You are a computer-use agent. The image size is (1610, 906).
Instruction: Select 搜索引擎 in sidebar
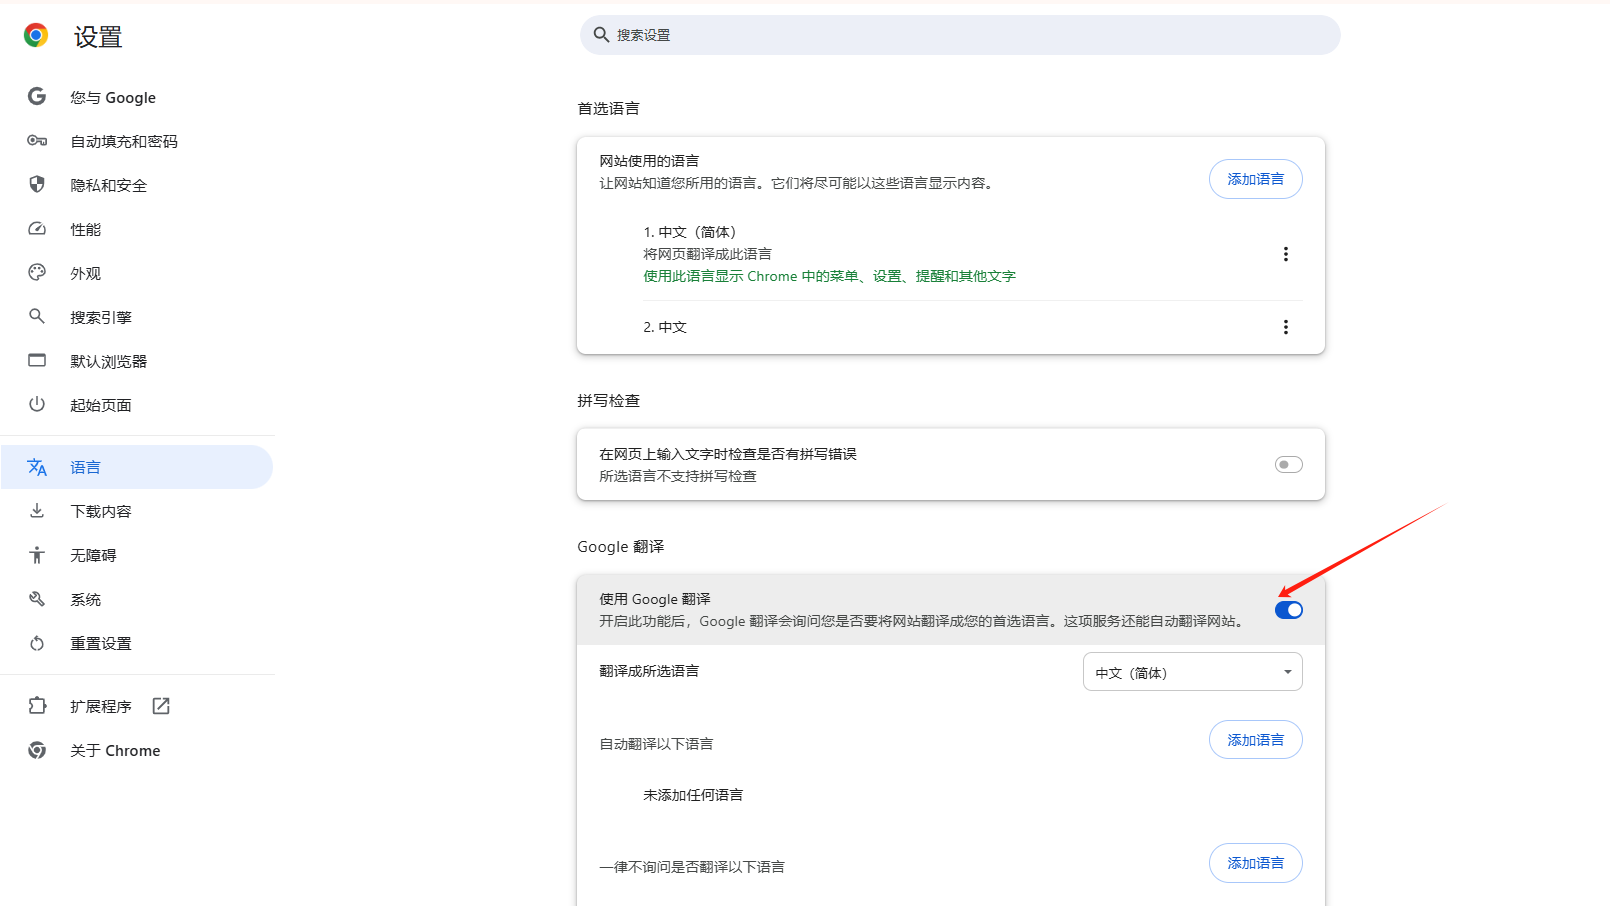point(137,317)
